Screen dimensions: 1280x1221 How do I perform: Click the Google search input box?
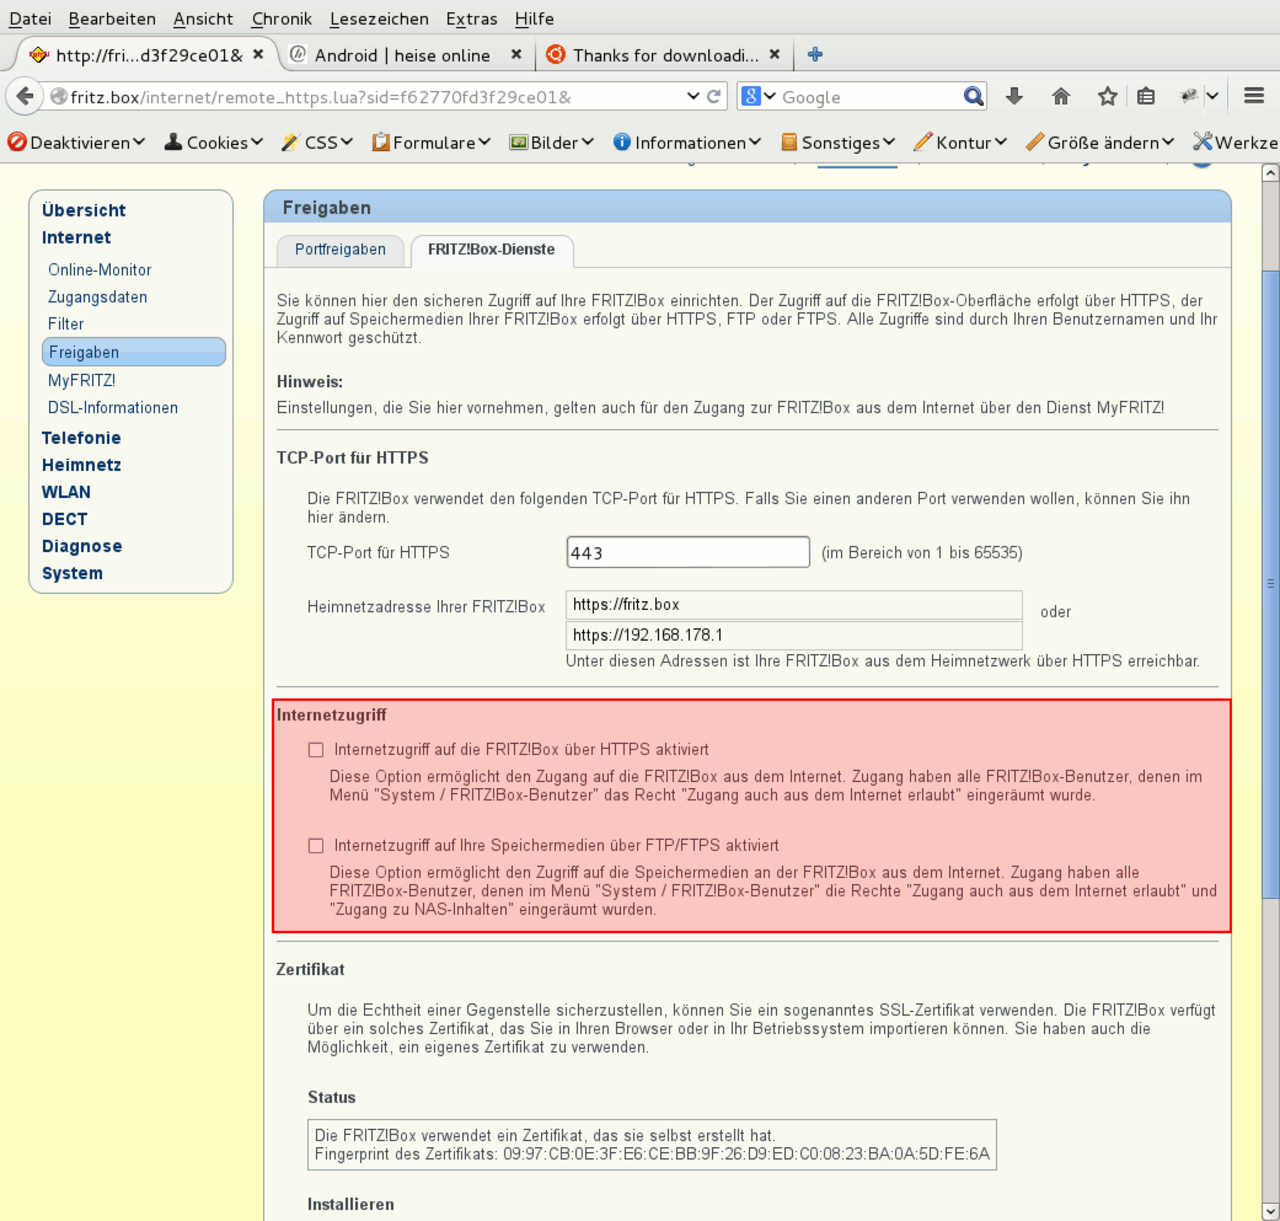870,96
